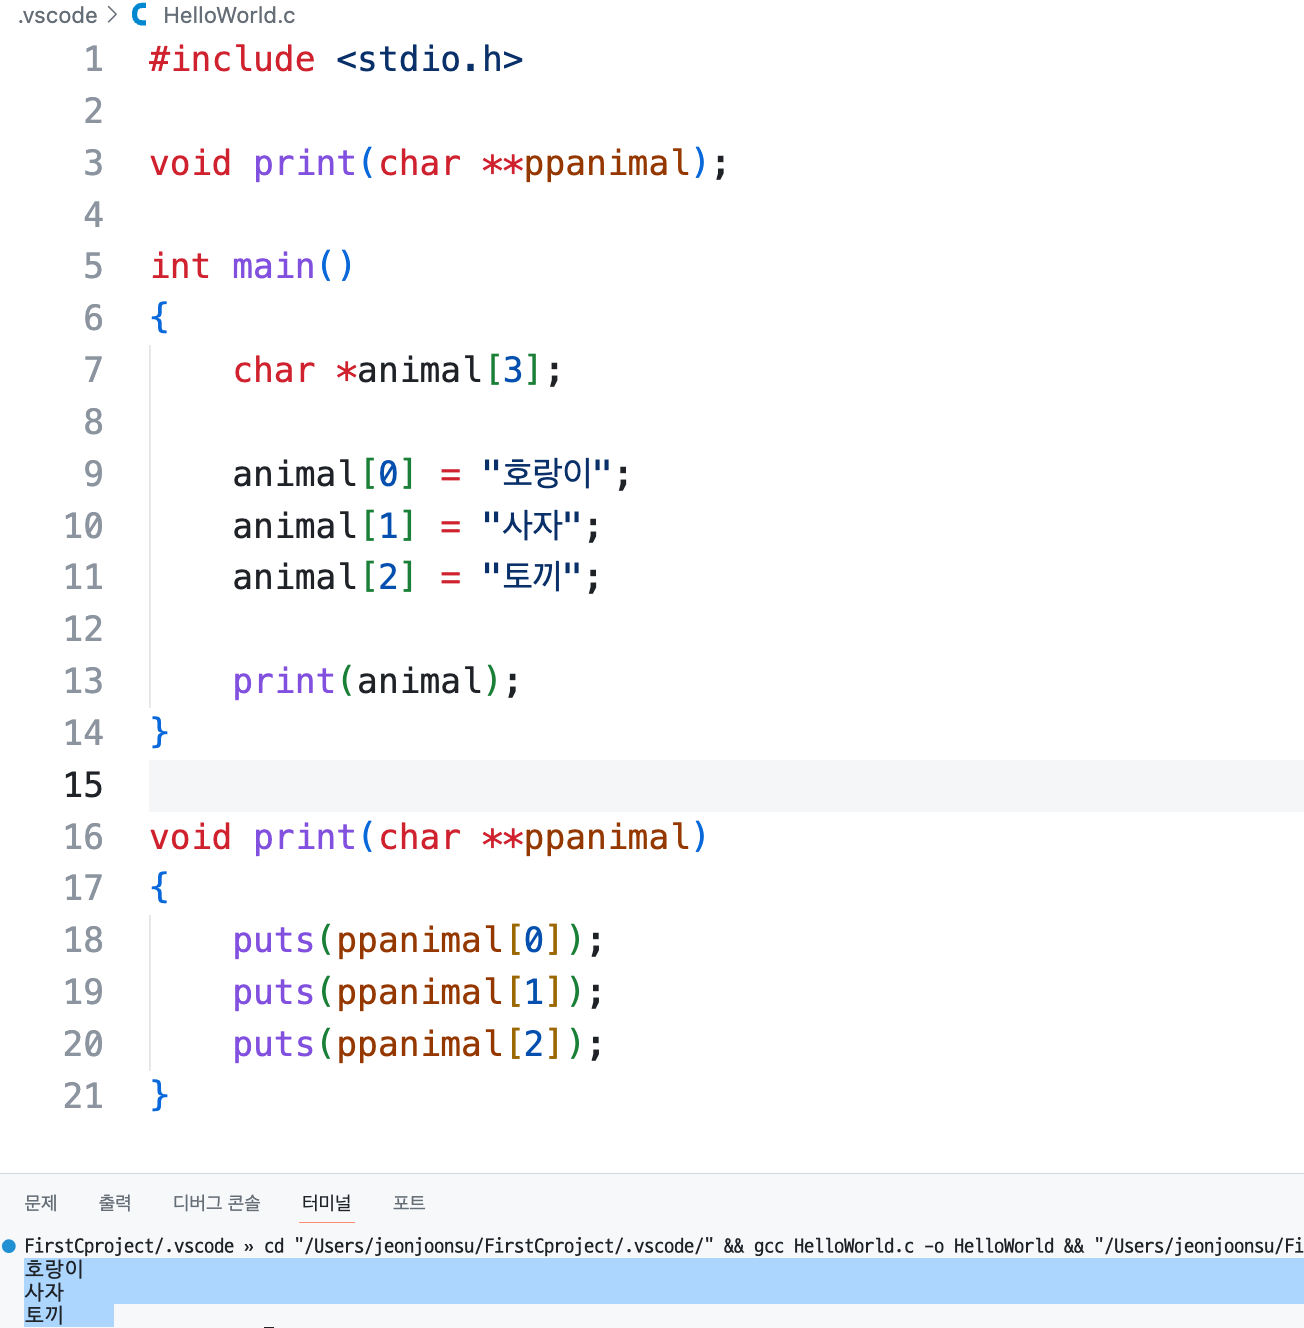Click the string "토끼" on line 11
This screenshot has width=1304, height=1328.
(531, 577)
